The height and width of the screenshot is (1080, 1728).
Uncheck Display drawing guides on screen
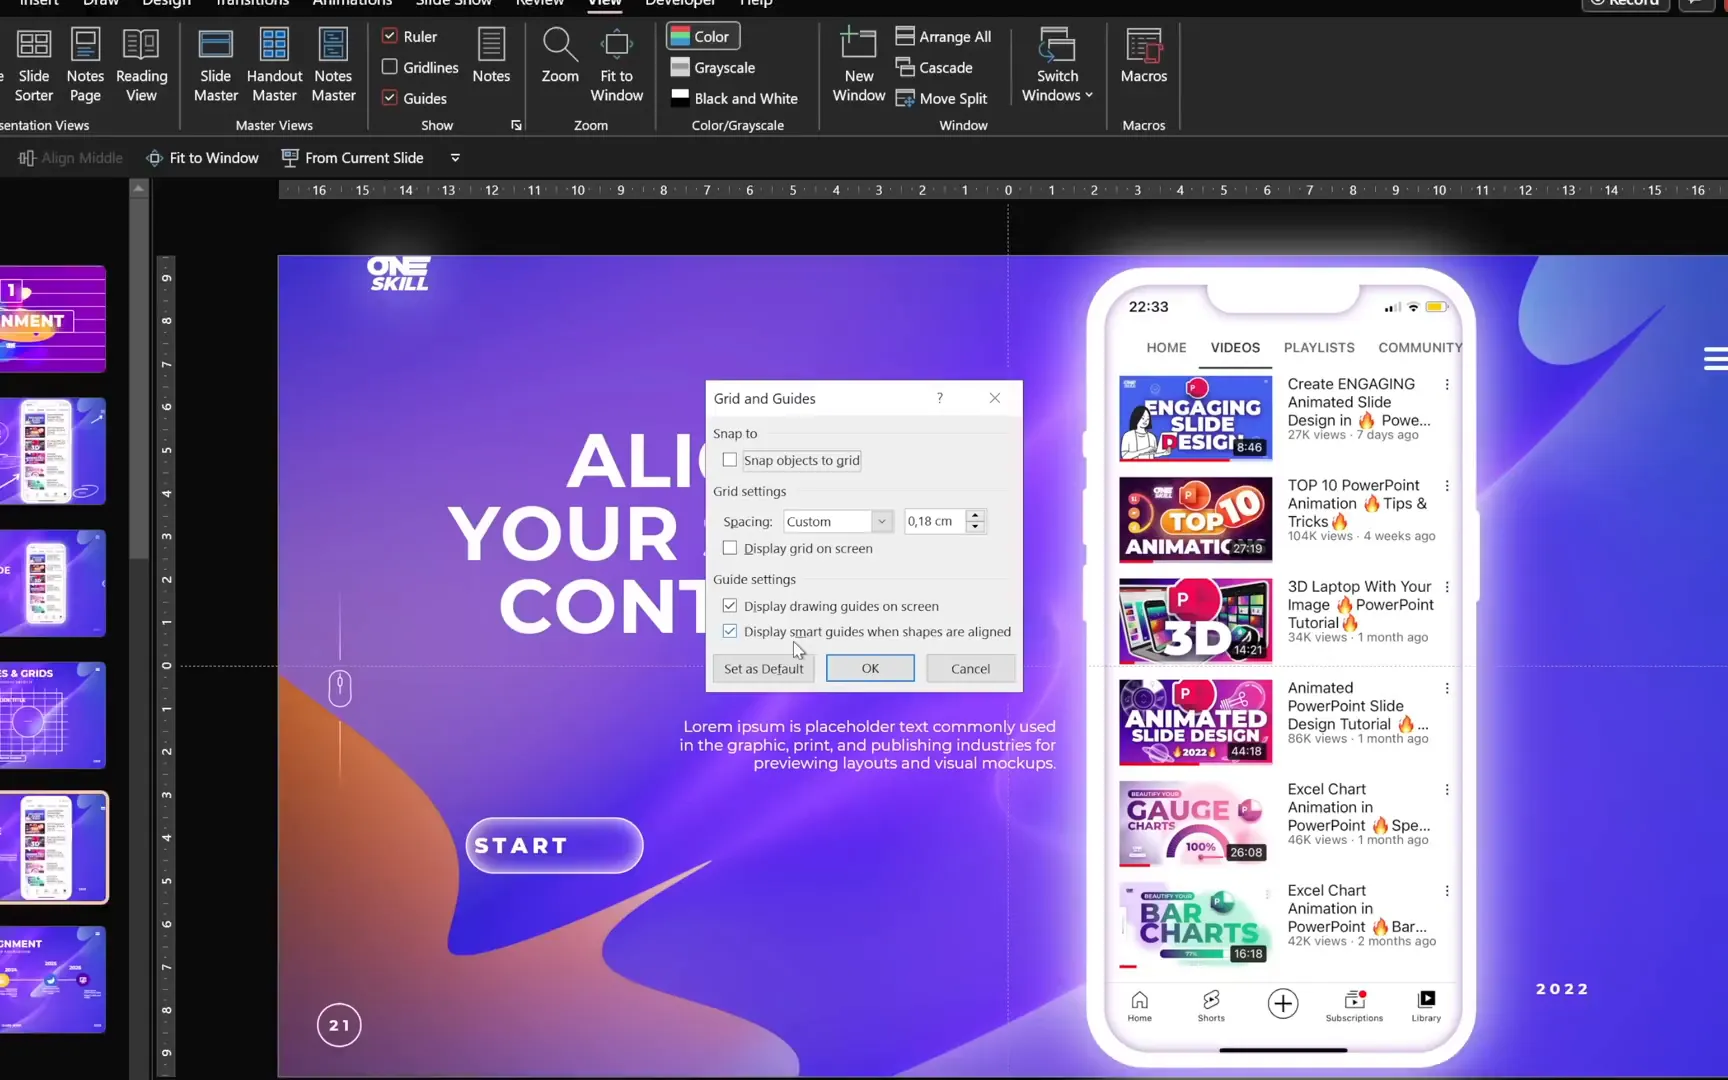[x=730, y=606]
